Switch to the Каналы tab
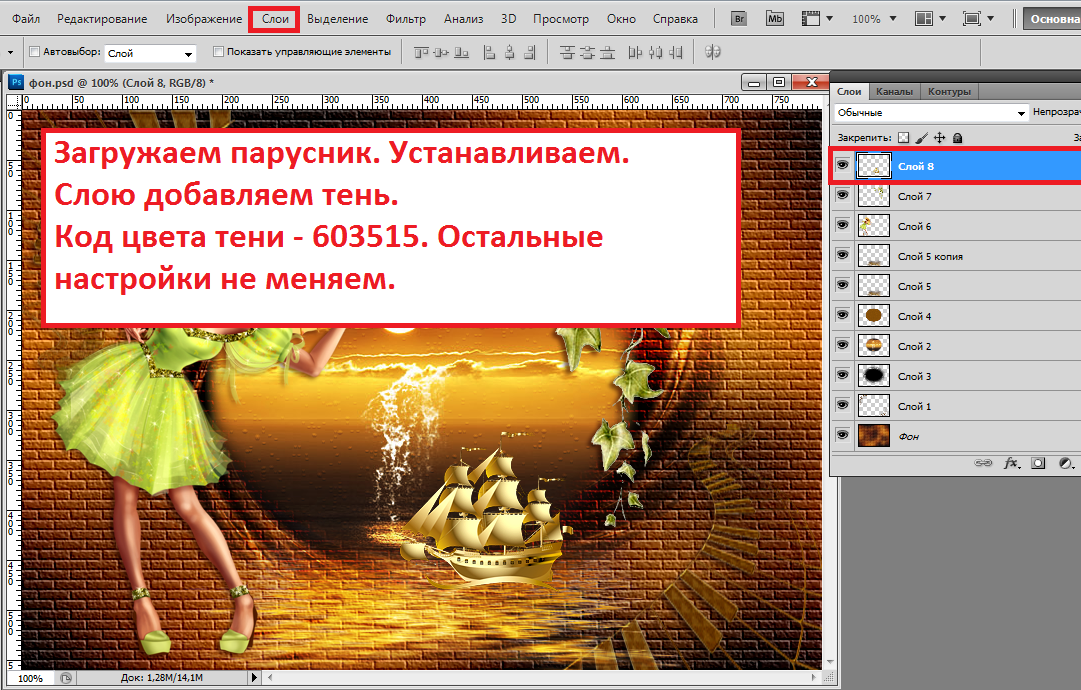The image size is (1081, 690). tap(893, 92)
